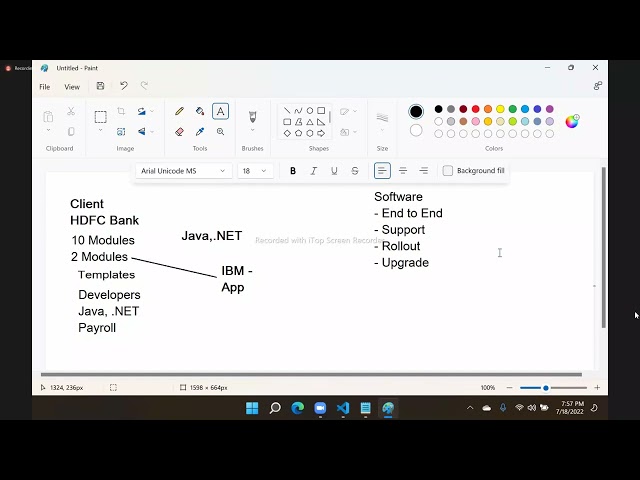Set text alignment to center
This screenshot has height=480, width=640.
pyautogui.click(x=403, y=171)
